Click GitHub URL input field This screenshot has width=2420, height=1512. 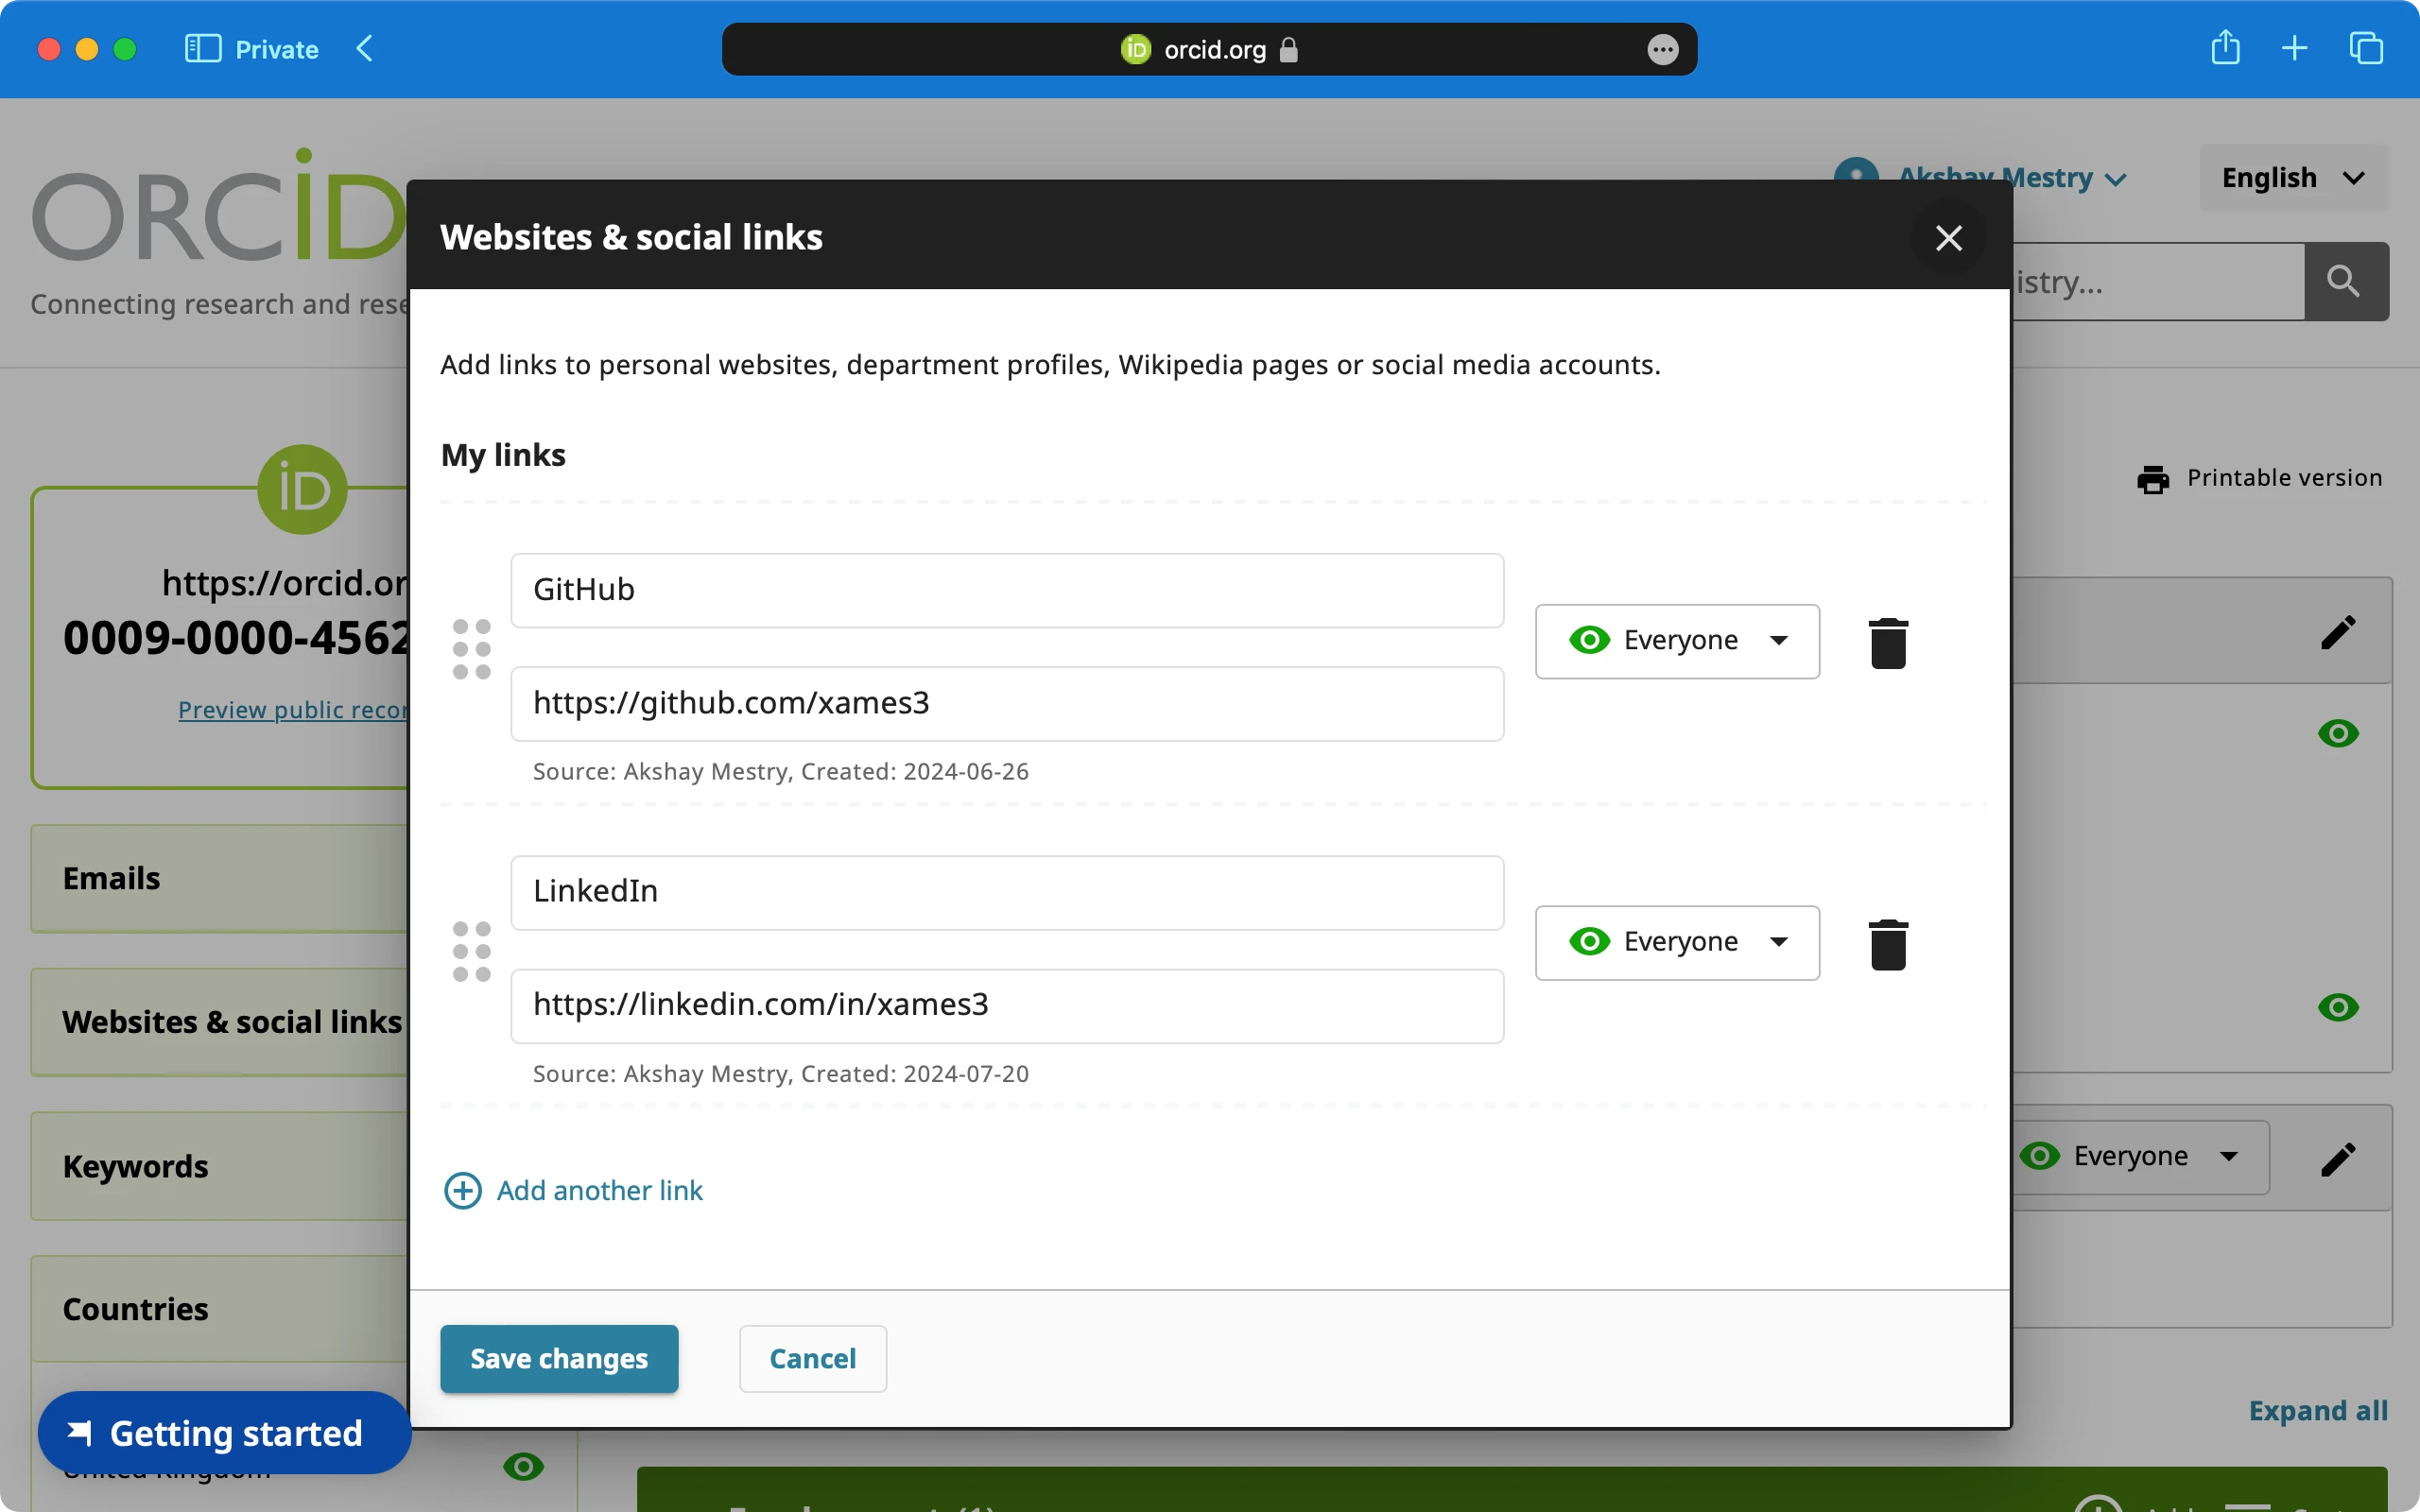[x=1005, y=702]
